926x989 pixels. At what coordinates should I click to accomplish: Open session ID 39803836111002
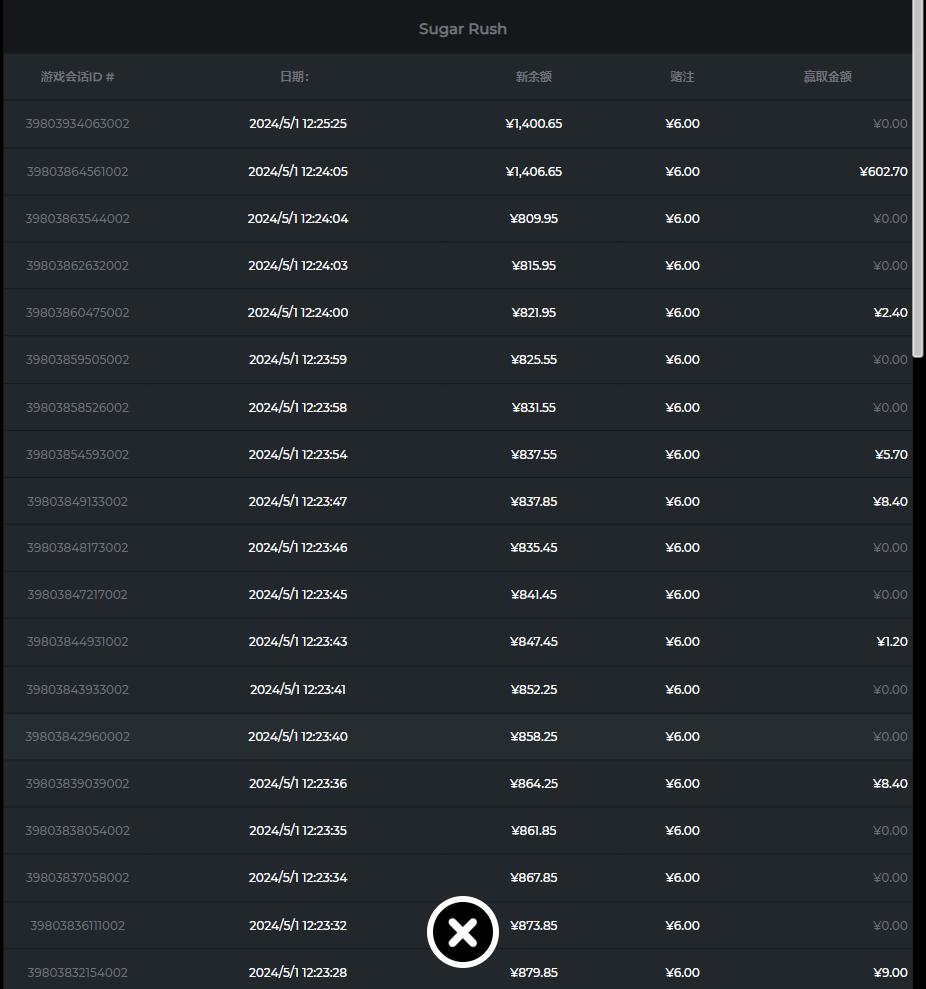coord(78,925)
